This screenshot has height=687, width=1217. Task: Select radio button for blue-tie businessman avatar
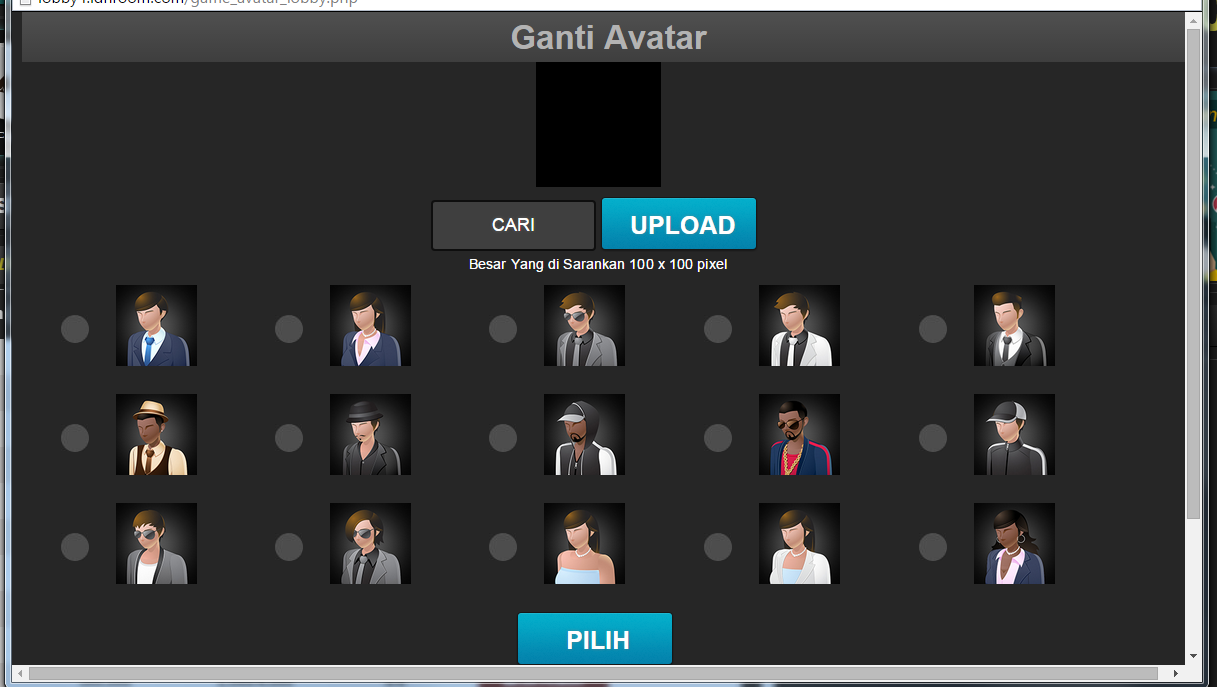click(x=75, y=329)
